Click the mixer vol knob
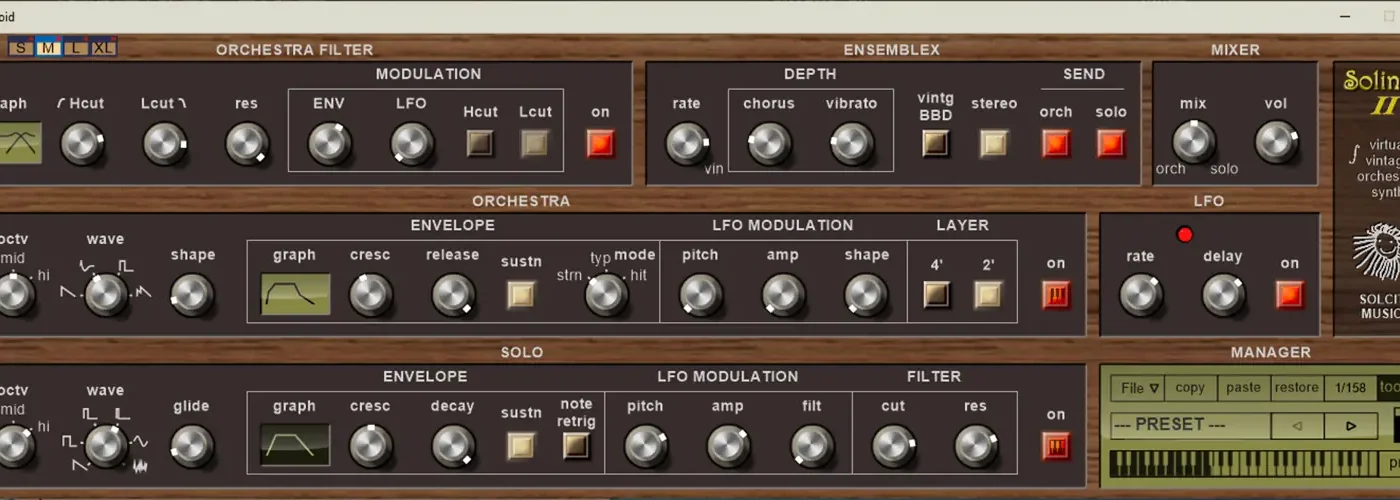1400x500 pixels. point(1276,143)
